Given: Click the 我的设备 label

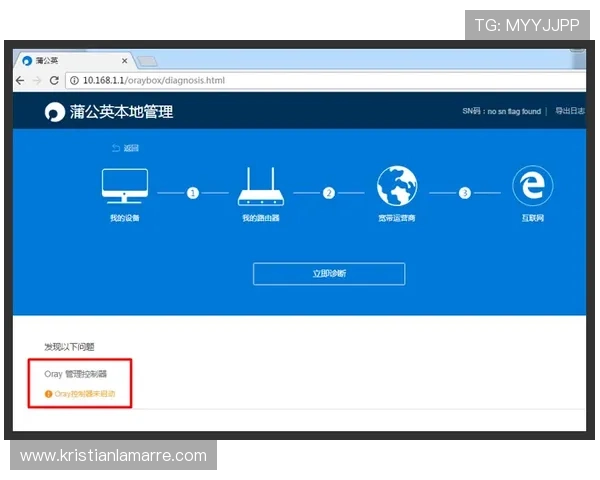Looking at the screenshot, I should 125,218.
